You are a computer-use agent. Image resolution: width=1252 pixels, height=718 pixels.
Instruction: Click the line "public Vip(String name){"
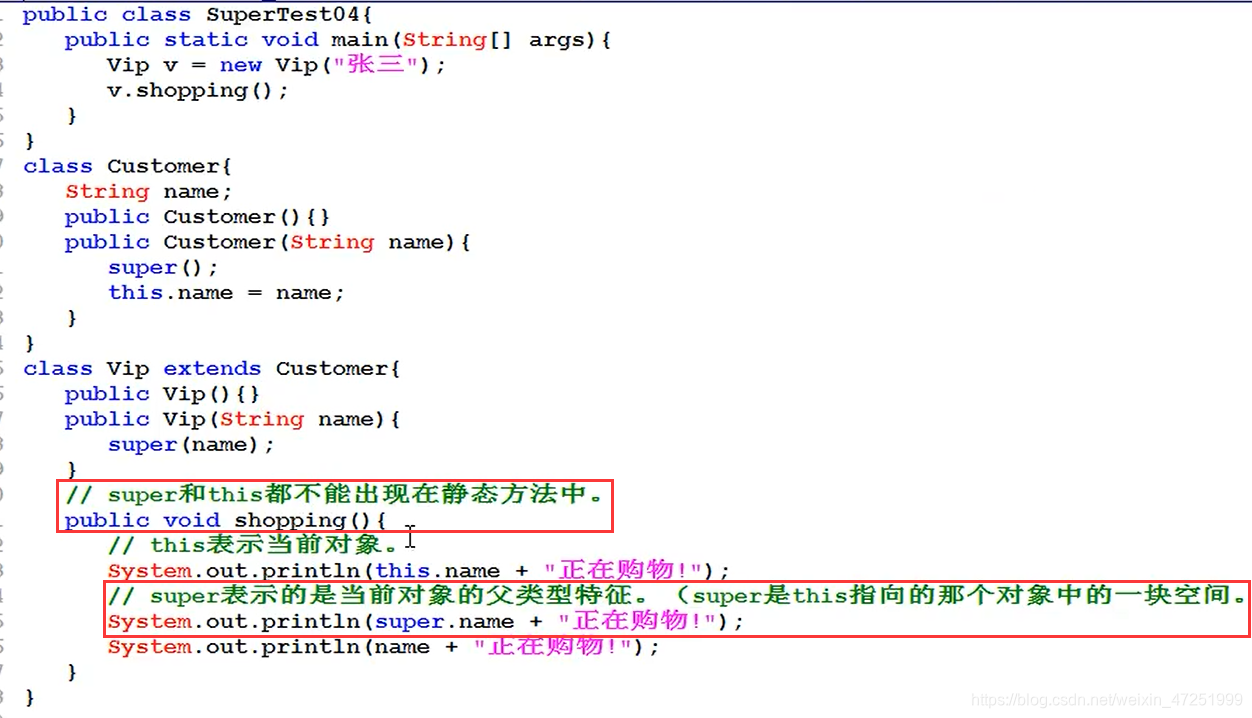pos(233,419)
